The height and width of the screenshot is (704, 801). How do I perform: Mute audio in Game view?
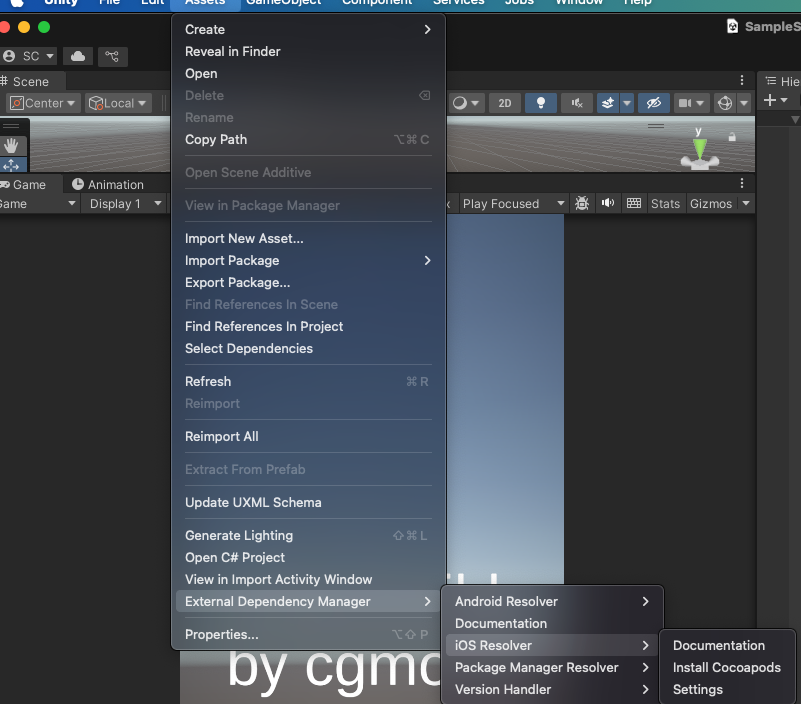(607, 203)
